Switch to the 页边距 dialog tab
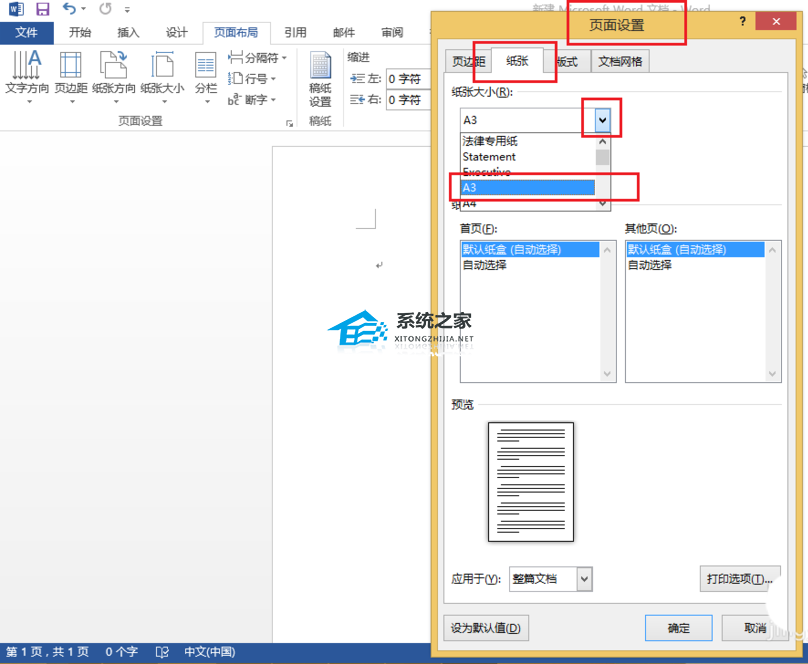 tap(468, 62)
